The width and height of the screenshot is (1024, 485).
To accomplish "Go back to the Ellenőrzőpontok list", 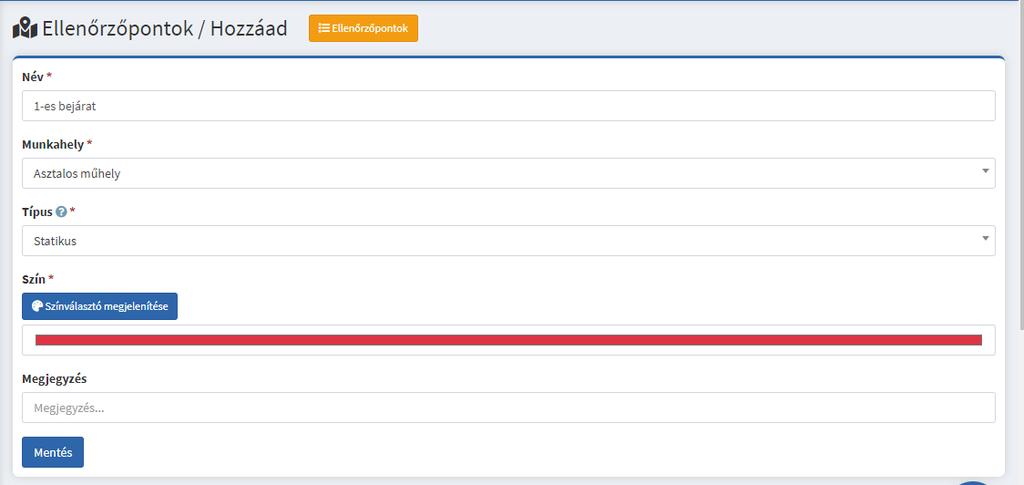I will point(363,29).
